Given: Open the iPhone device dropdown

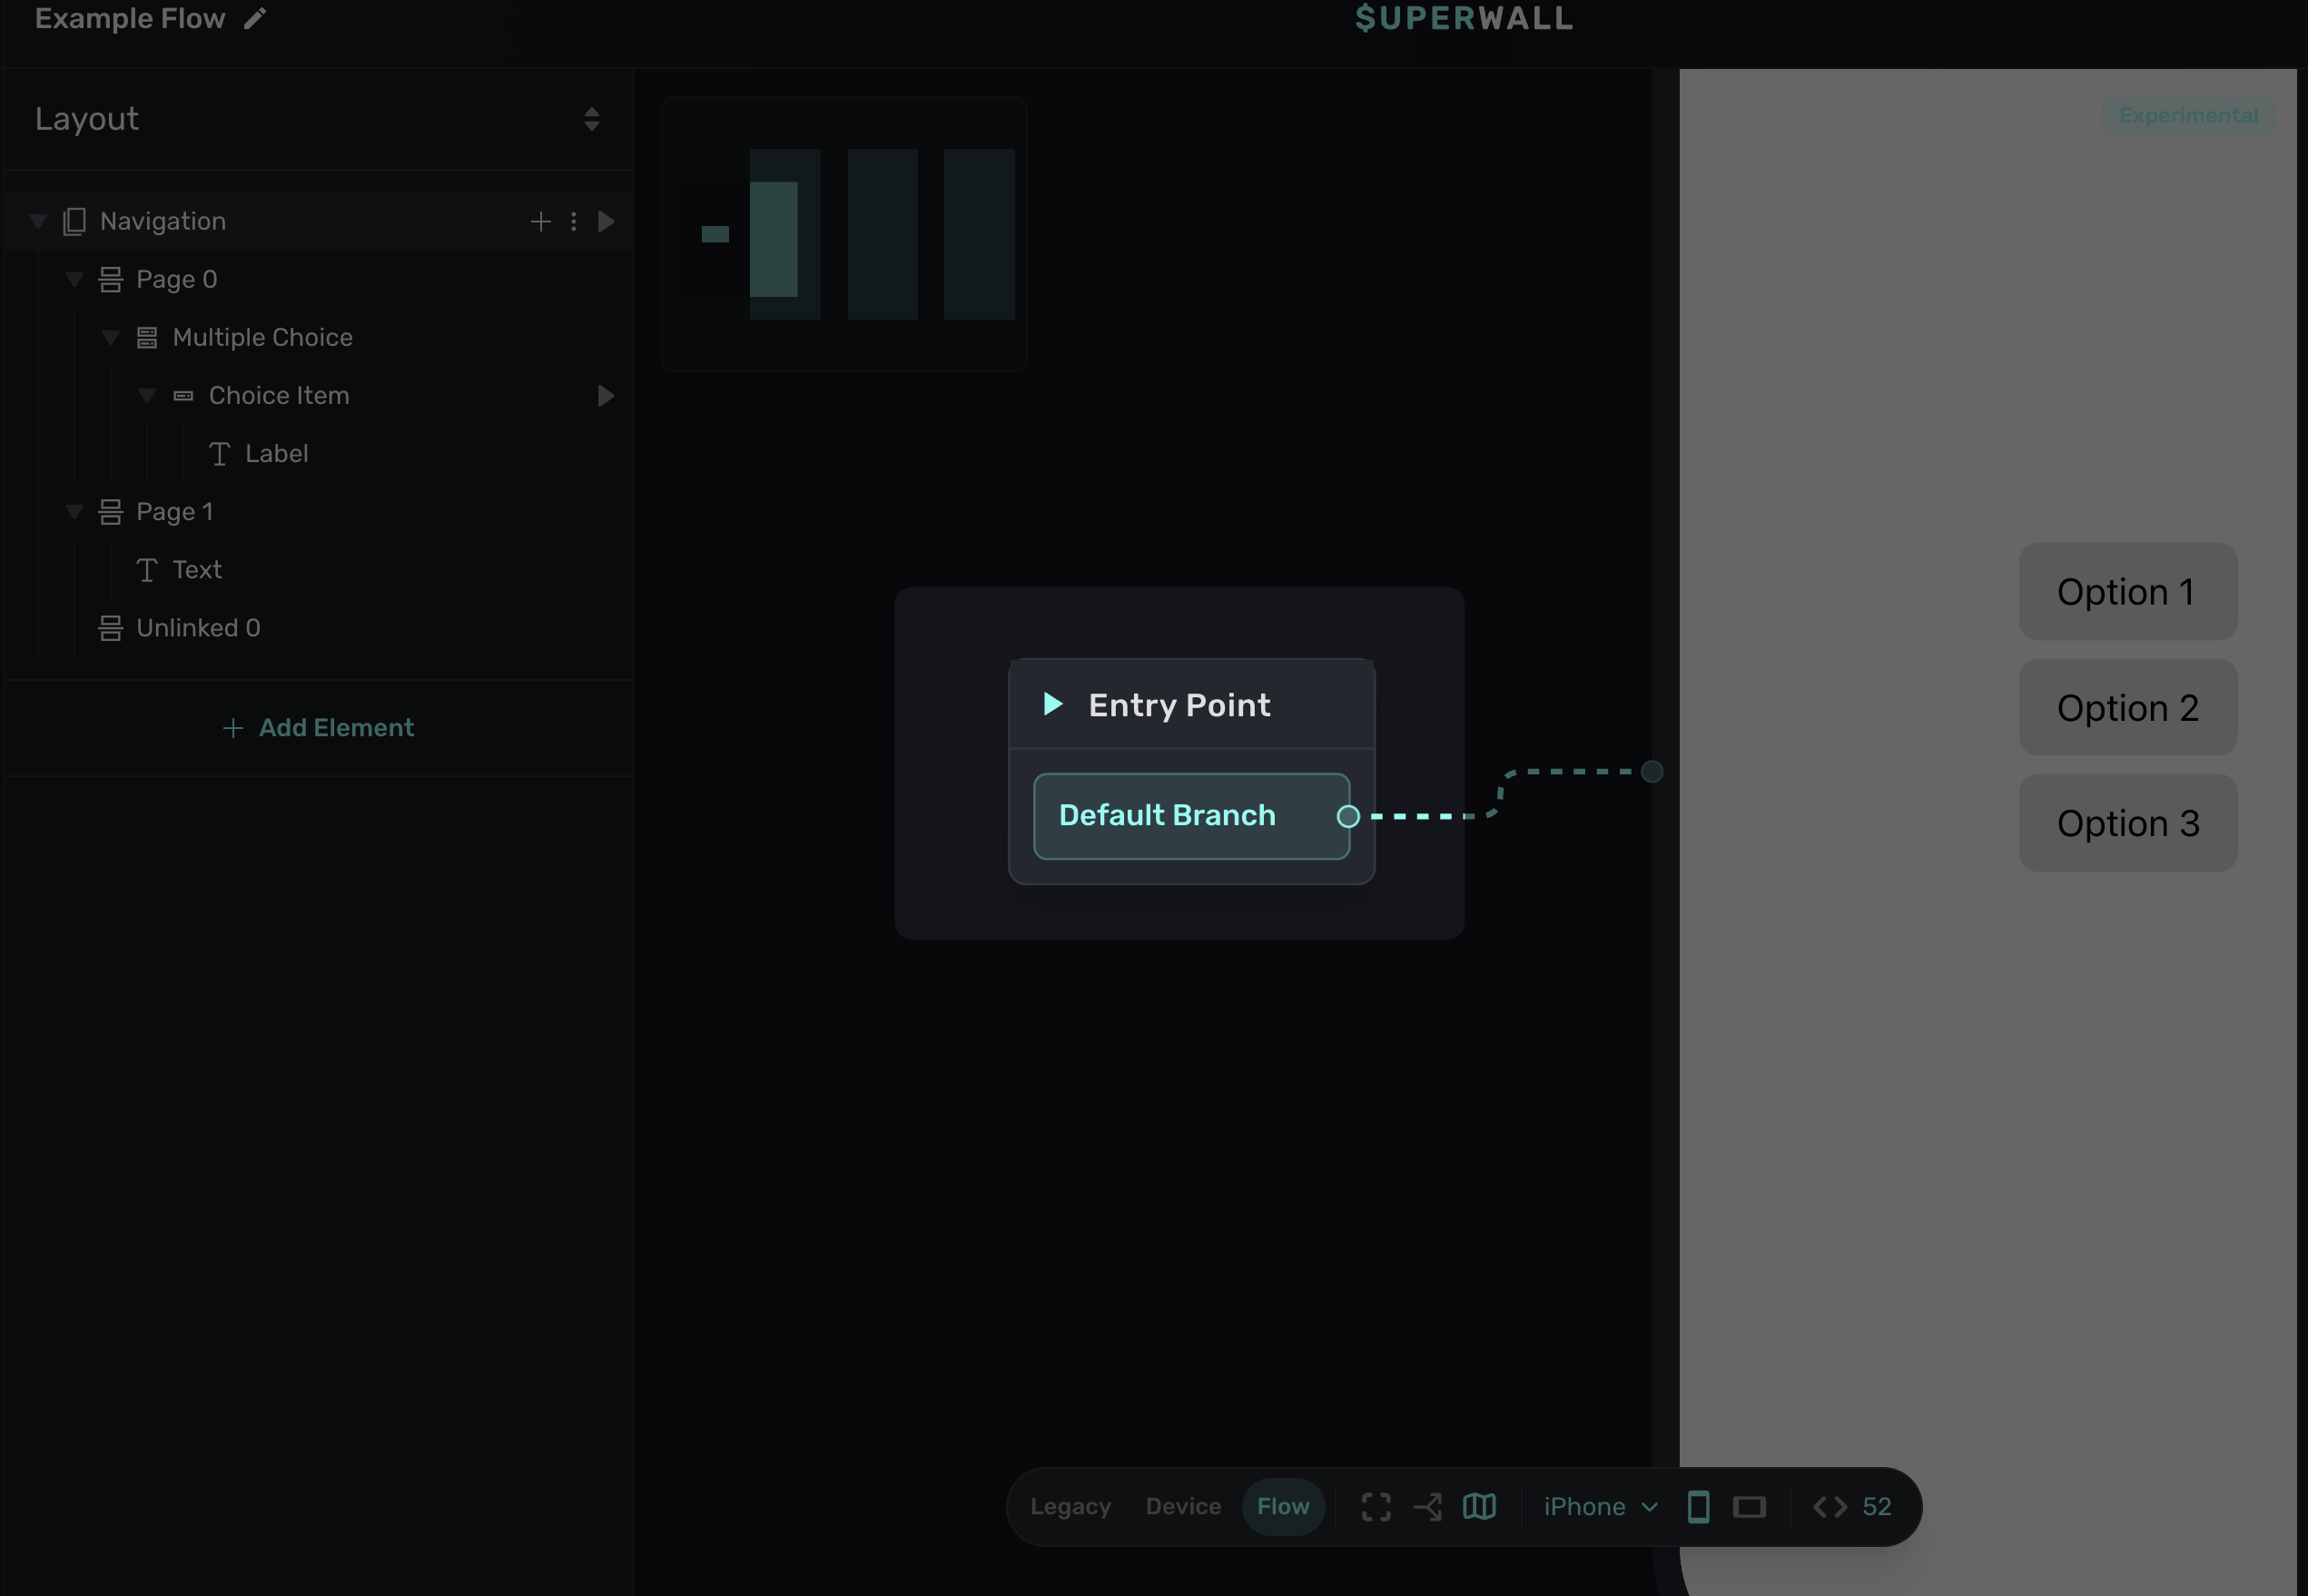Looking at the screenshot, I should pyautogui.click(x=1600, y=1506).
